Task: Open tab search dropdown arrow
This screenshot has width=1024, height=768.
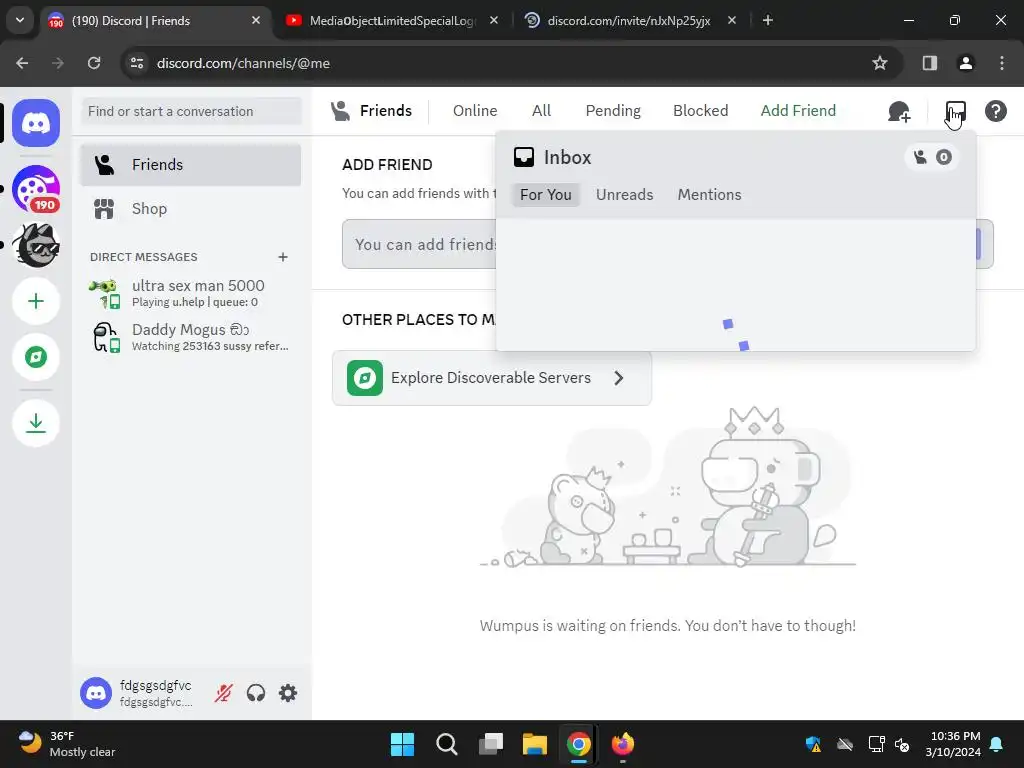Action: 20,20
